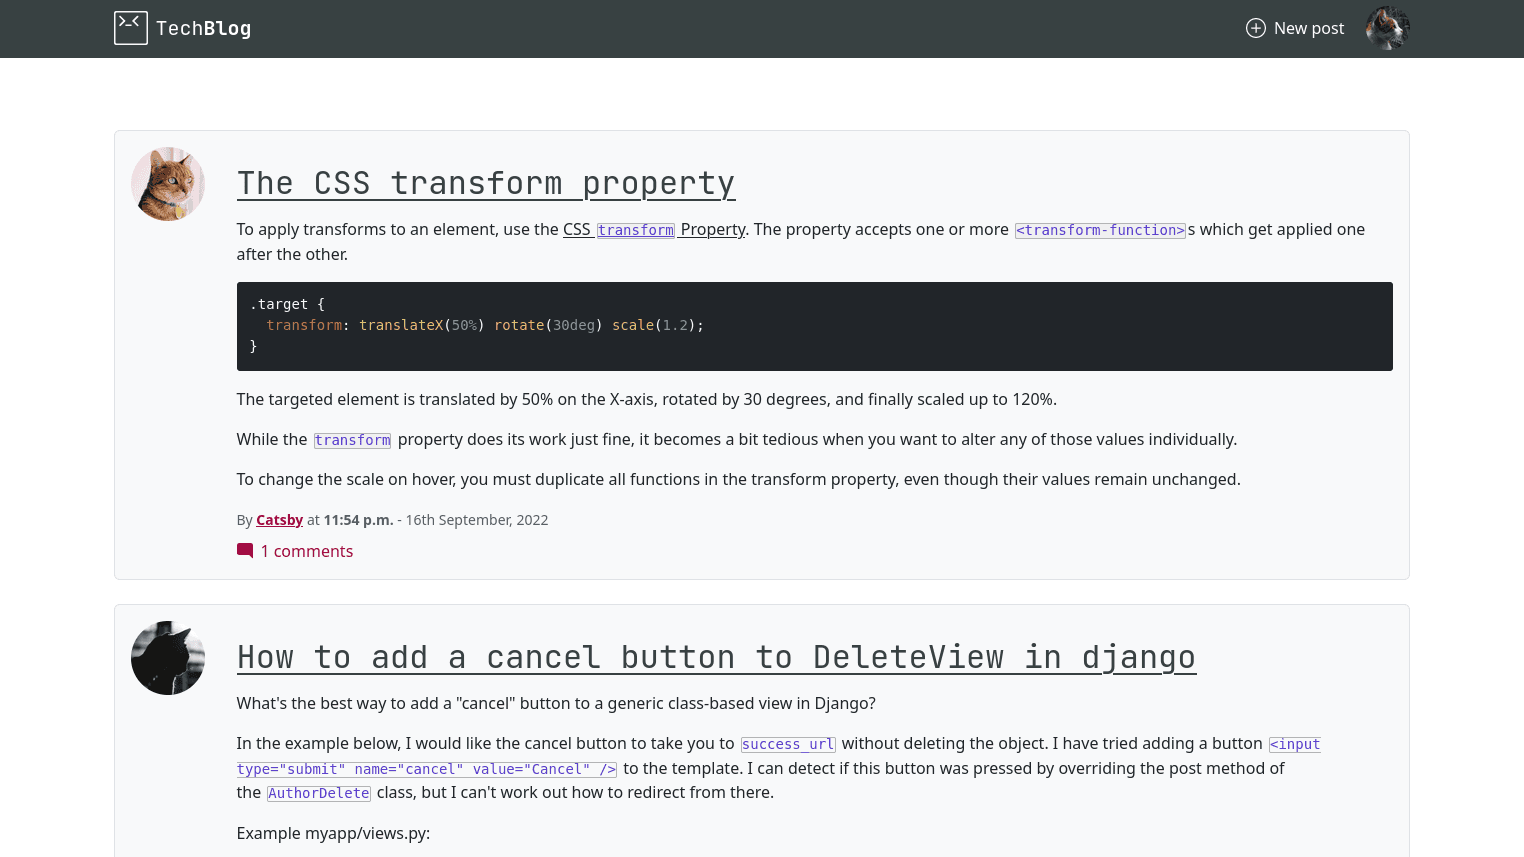Open the '1 comments' link
1524x857 pixels.
click(307, 551)
